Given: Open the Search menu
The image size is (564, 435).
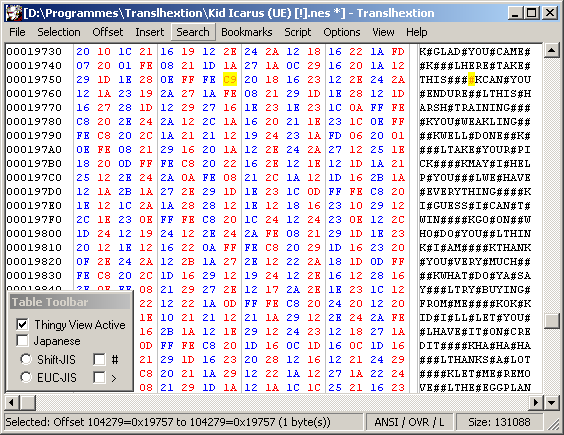Looking at the screenshot, I should 193,32.
